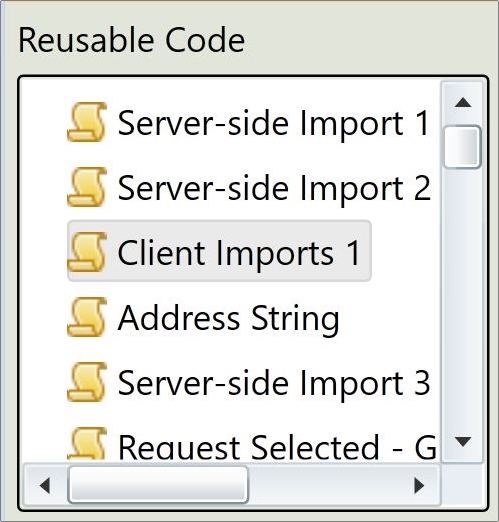Image resolution: width=499 pixels, height=522 pixels.
Task: Click the Server-side Import 2 script icon
Action: point(87,187)
